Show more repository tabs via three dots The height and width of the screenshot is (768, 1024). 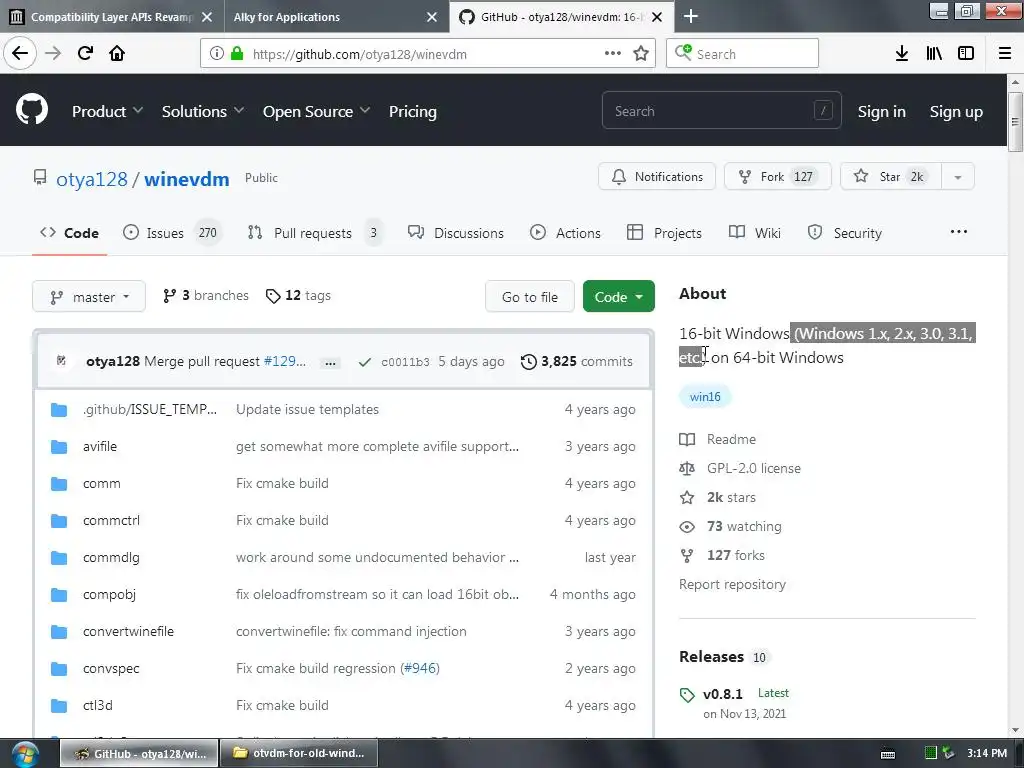click(959, 232)
